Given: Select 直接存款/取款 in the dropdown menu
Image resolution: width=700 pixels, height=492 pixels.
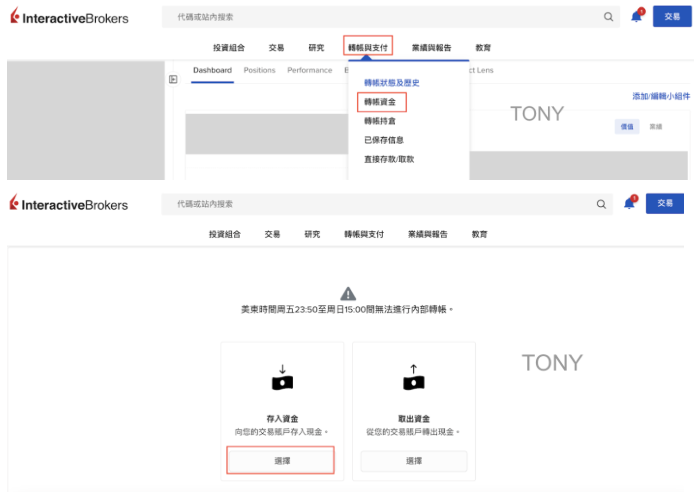Looking at the screenshot, I should pos(389,159).
